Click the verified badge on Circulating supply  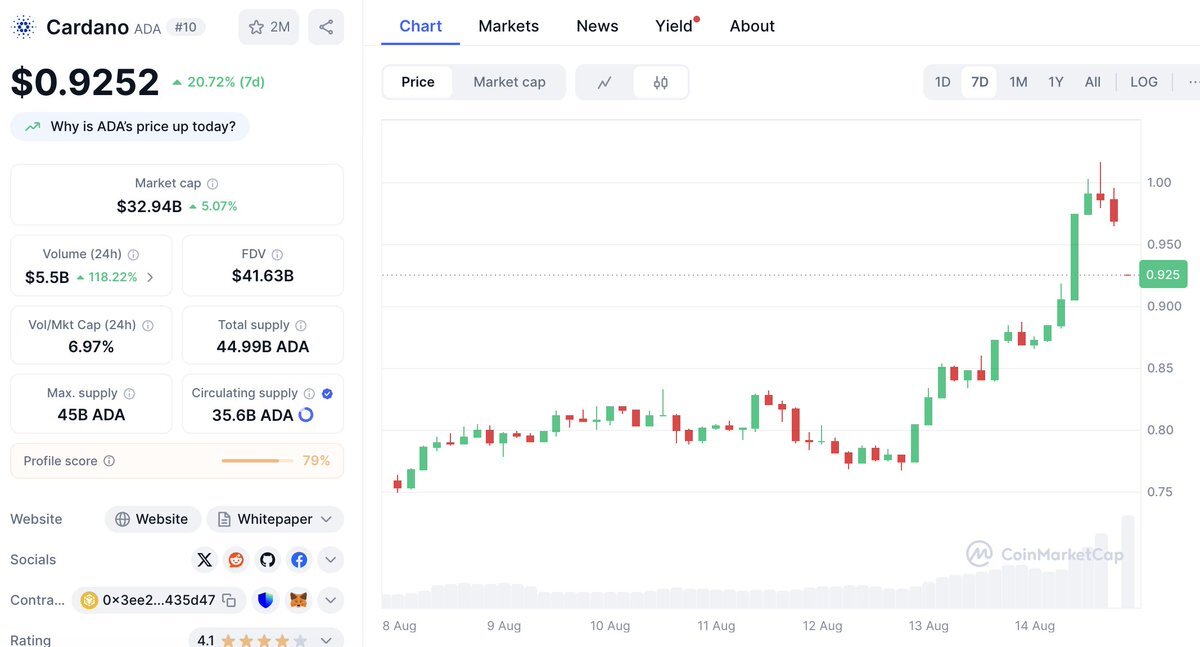click(327, 394)
